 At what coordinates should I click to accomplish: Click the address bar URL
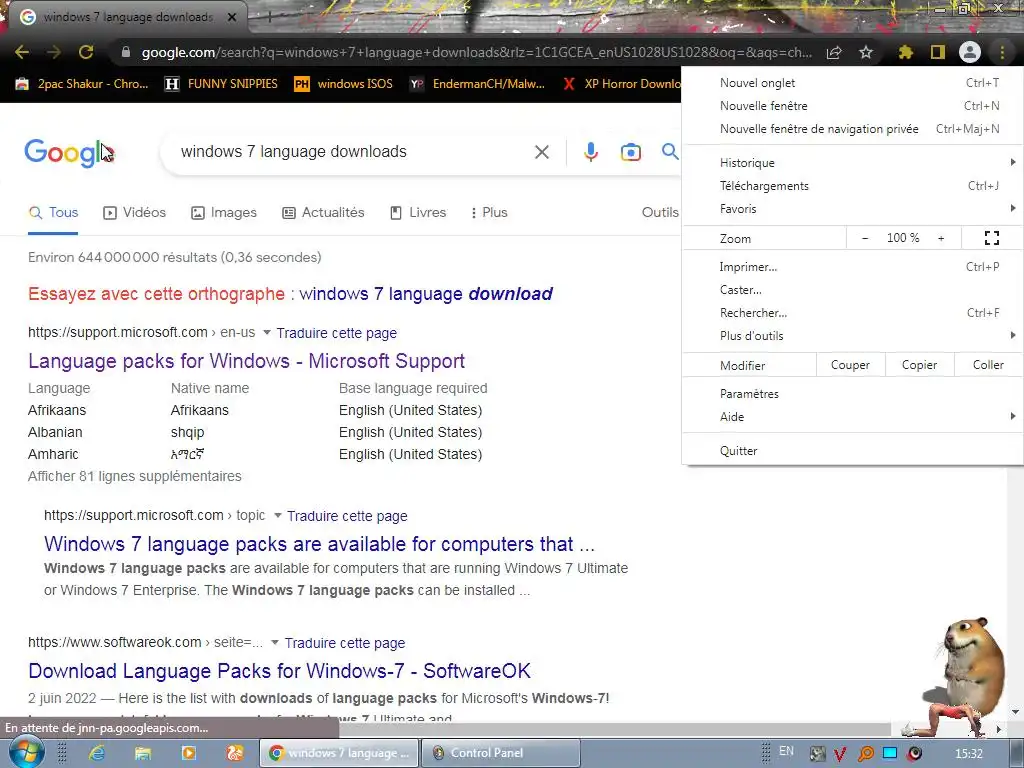coord(477,52)
